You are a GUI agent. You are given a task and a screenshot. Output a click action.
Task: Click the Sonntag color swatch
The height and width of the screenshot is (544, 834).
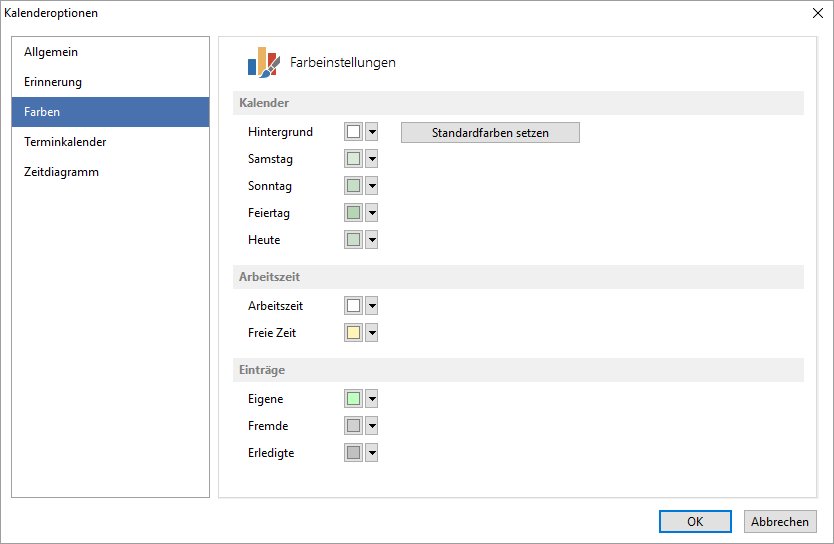pyautogui.click(x=353, y=186)
